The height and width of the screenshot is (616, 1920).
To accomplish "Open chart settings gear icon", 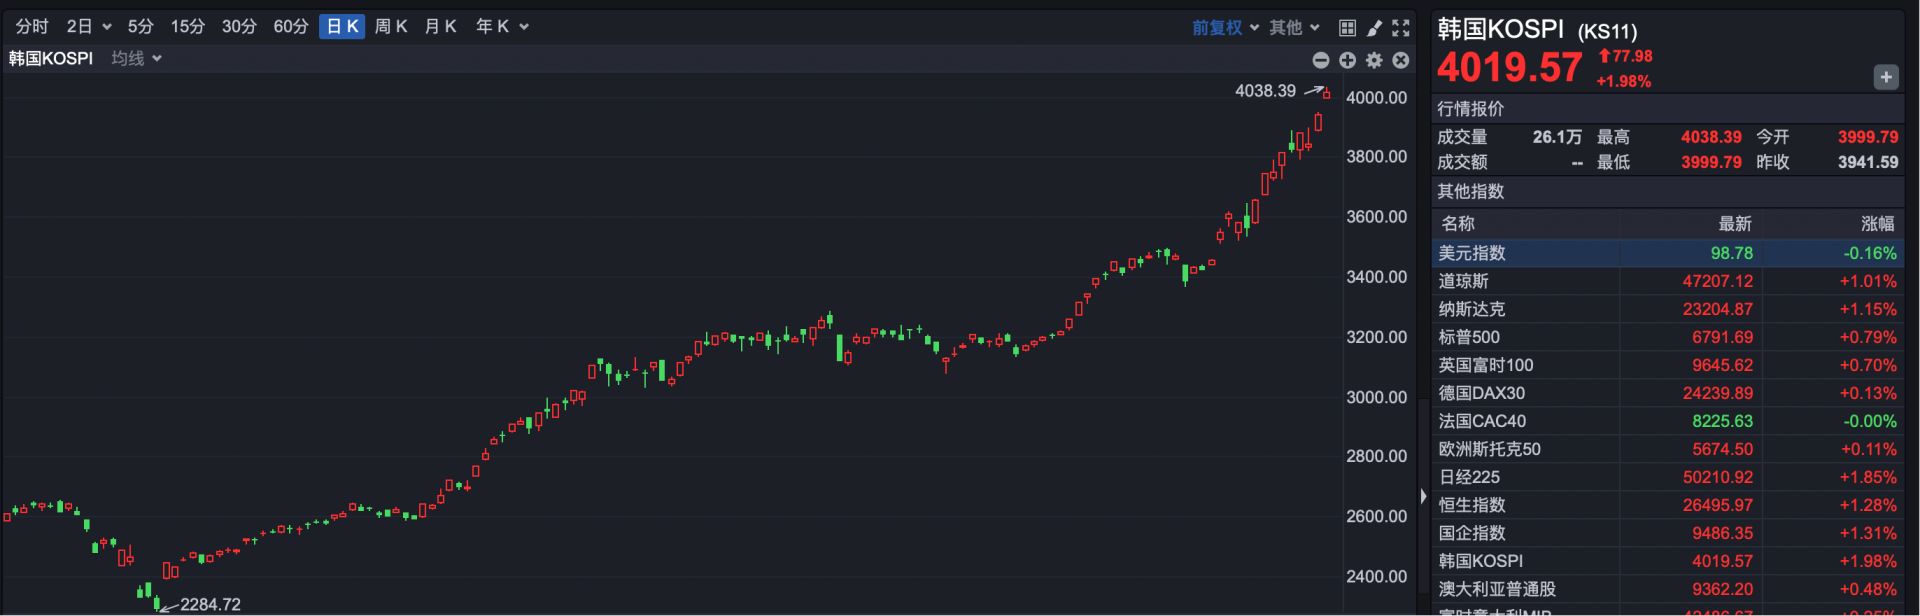I will 1374,60.
